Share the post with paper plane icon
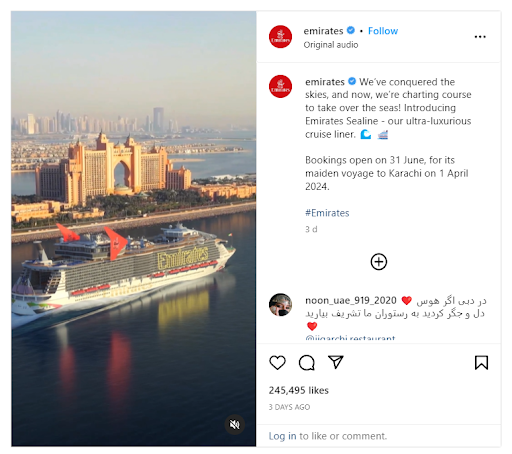512x454 pixels. click(x=335, y=362)
